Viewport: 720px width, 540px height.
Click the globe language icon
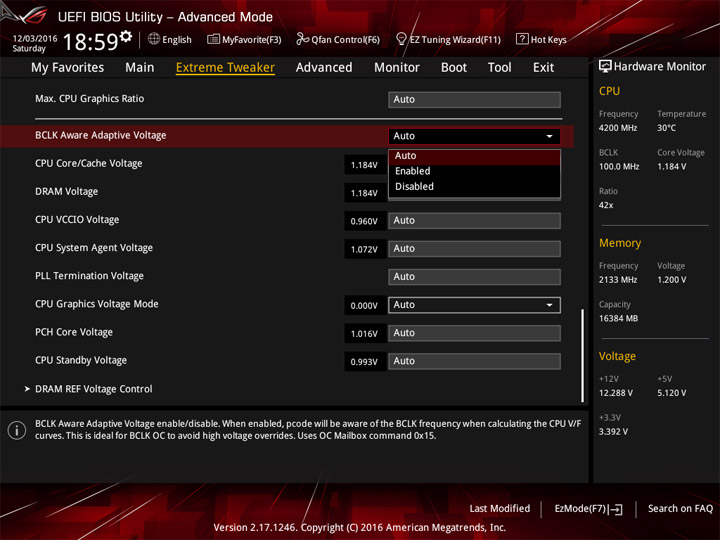click(154, 39)
